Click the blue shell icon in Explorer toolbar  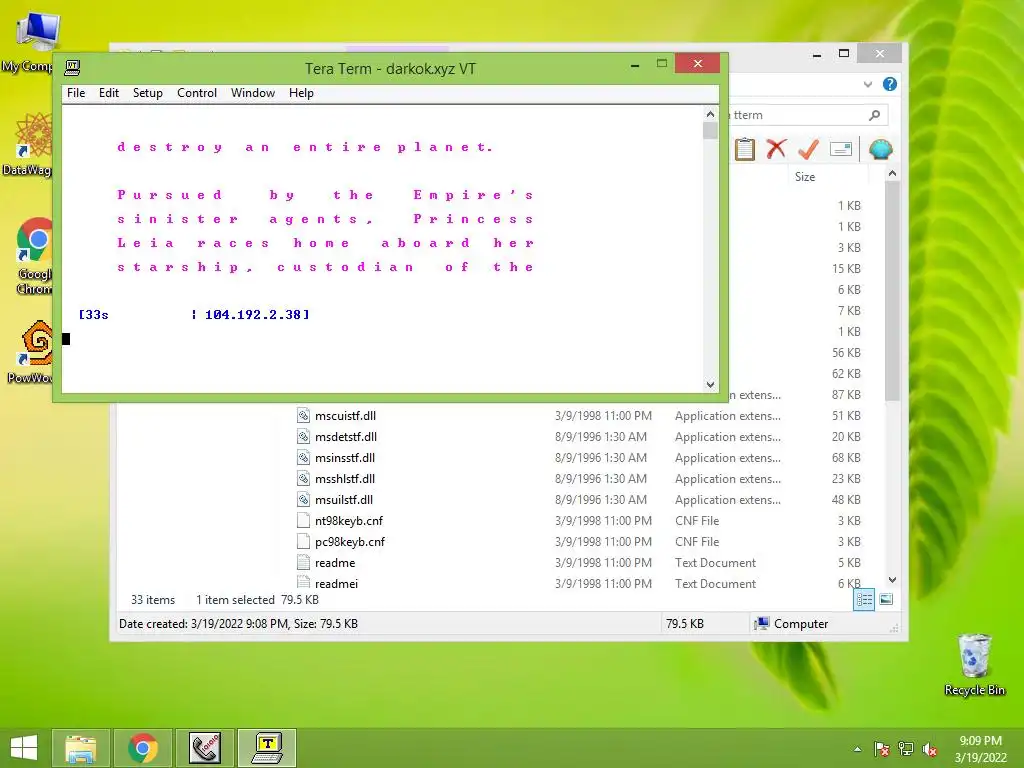click(880, 149)
